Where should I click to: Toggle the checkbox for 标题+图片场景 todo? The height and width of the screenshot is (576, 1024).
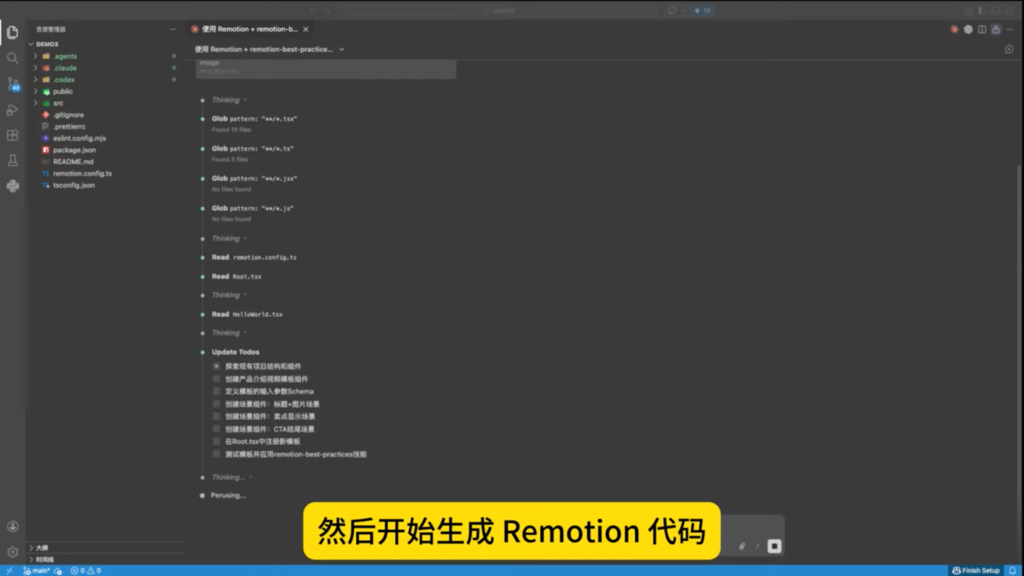pyautogui.click(x=216, y=404)
